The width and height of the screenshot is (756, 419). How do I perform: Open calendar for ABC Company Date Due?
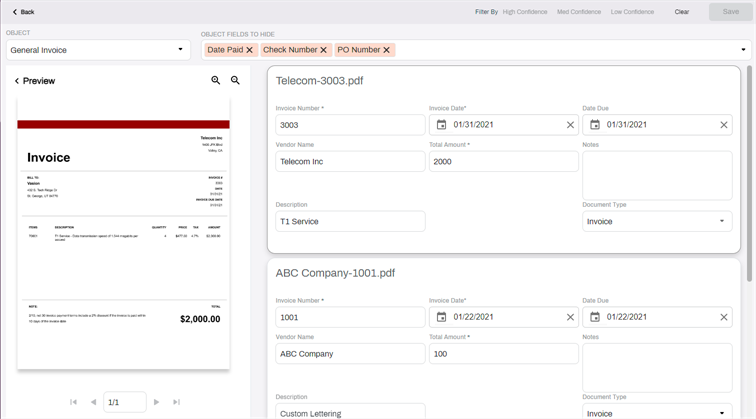595,317
